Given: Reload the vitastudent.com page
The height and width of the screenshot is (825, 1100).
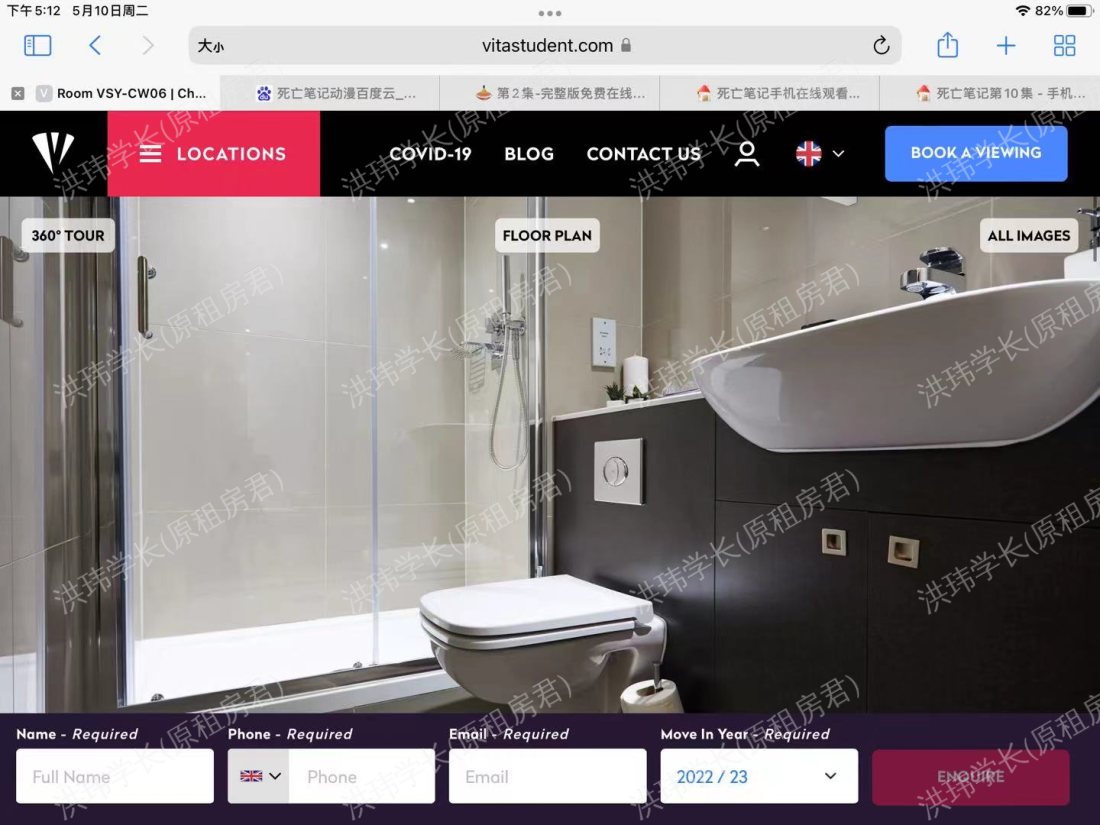Looking at the screenshot, I should point(881,45).
